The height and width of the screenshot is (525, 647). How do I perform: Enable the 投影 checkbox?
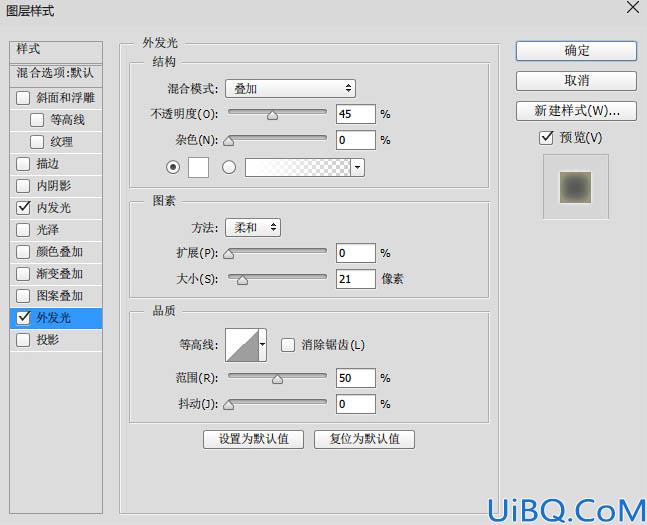point(23,340)
